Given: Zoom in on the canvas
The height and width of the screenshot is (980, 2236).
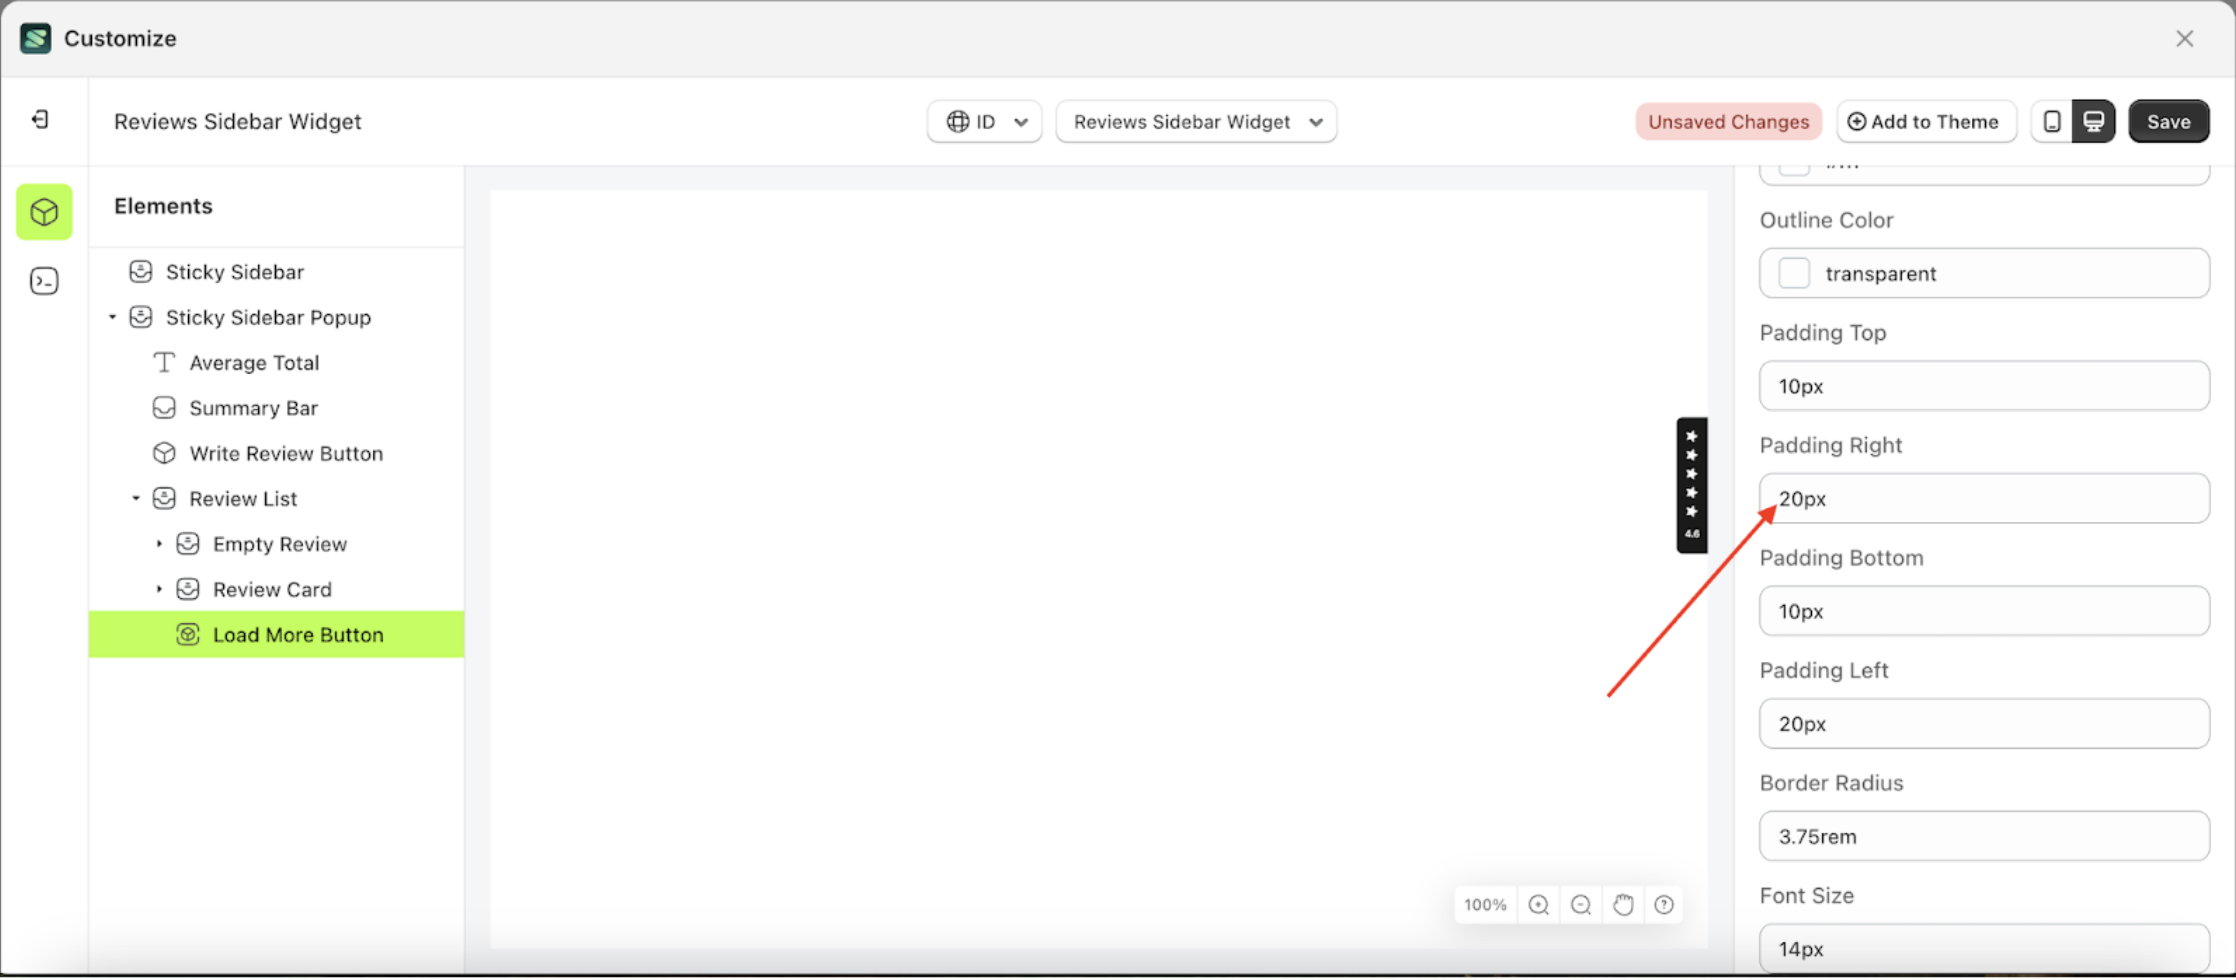Looking at the screenshot, I should coord(1539,904).
